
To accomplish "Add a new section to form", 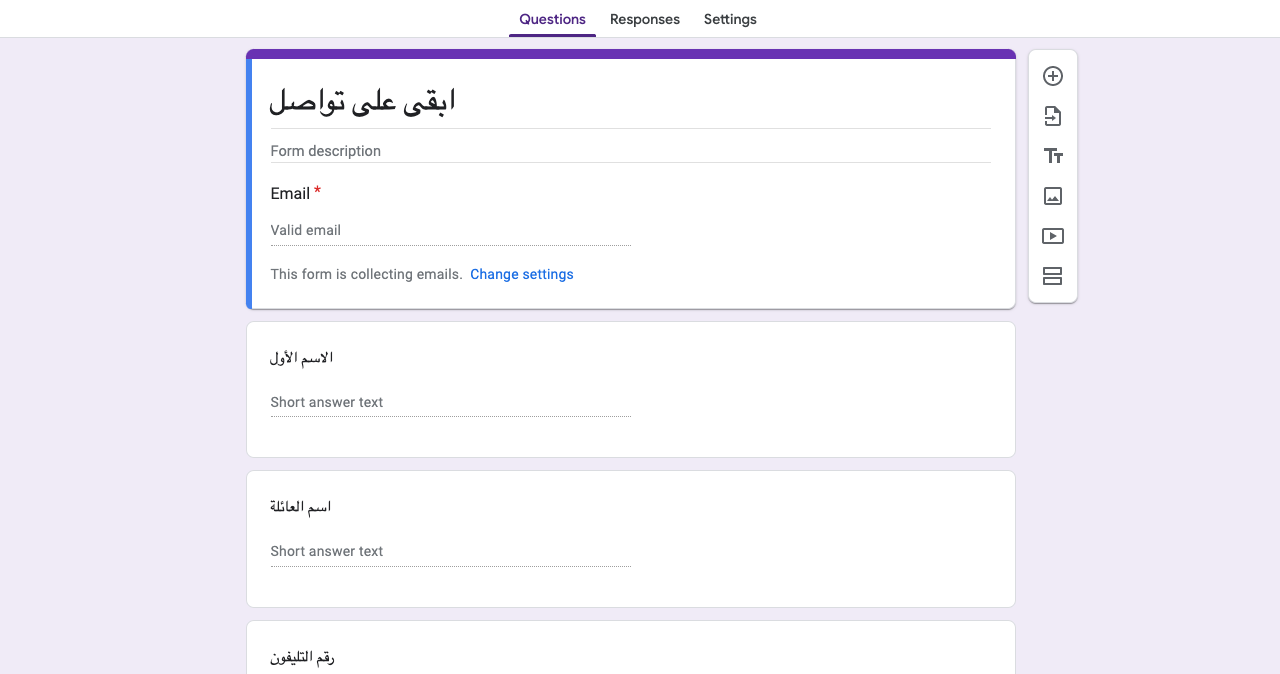I will (x=1052, y=276).
